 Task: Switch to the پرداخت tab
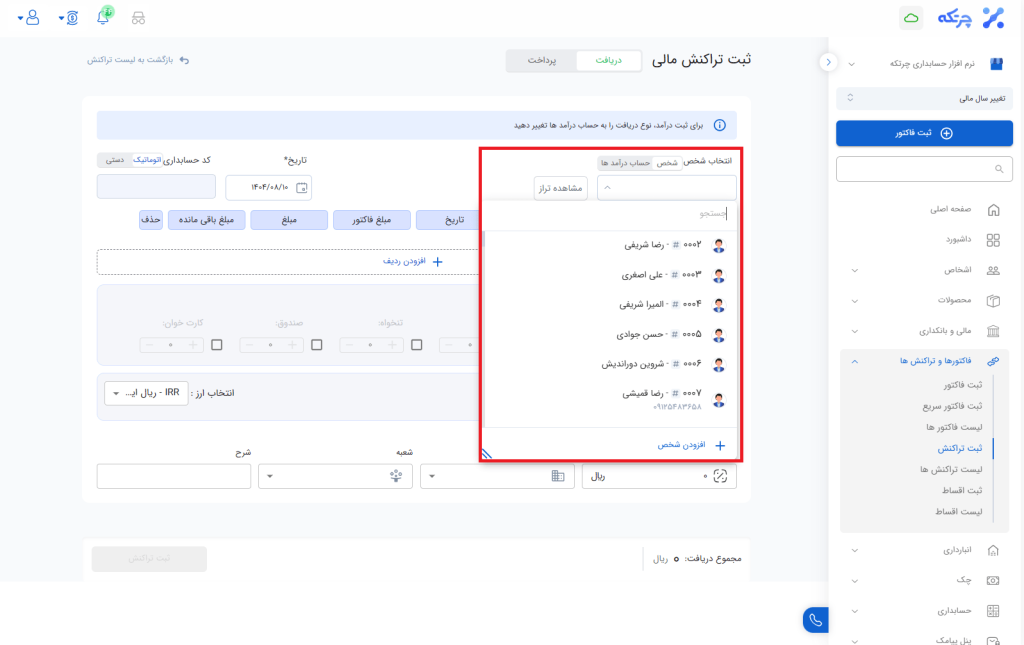tap(541, 61)
